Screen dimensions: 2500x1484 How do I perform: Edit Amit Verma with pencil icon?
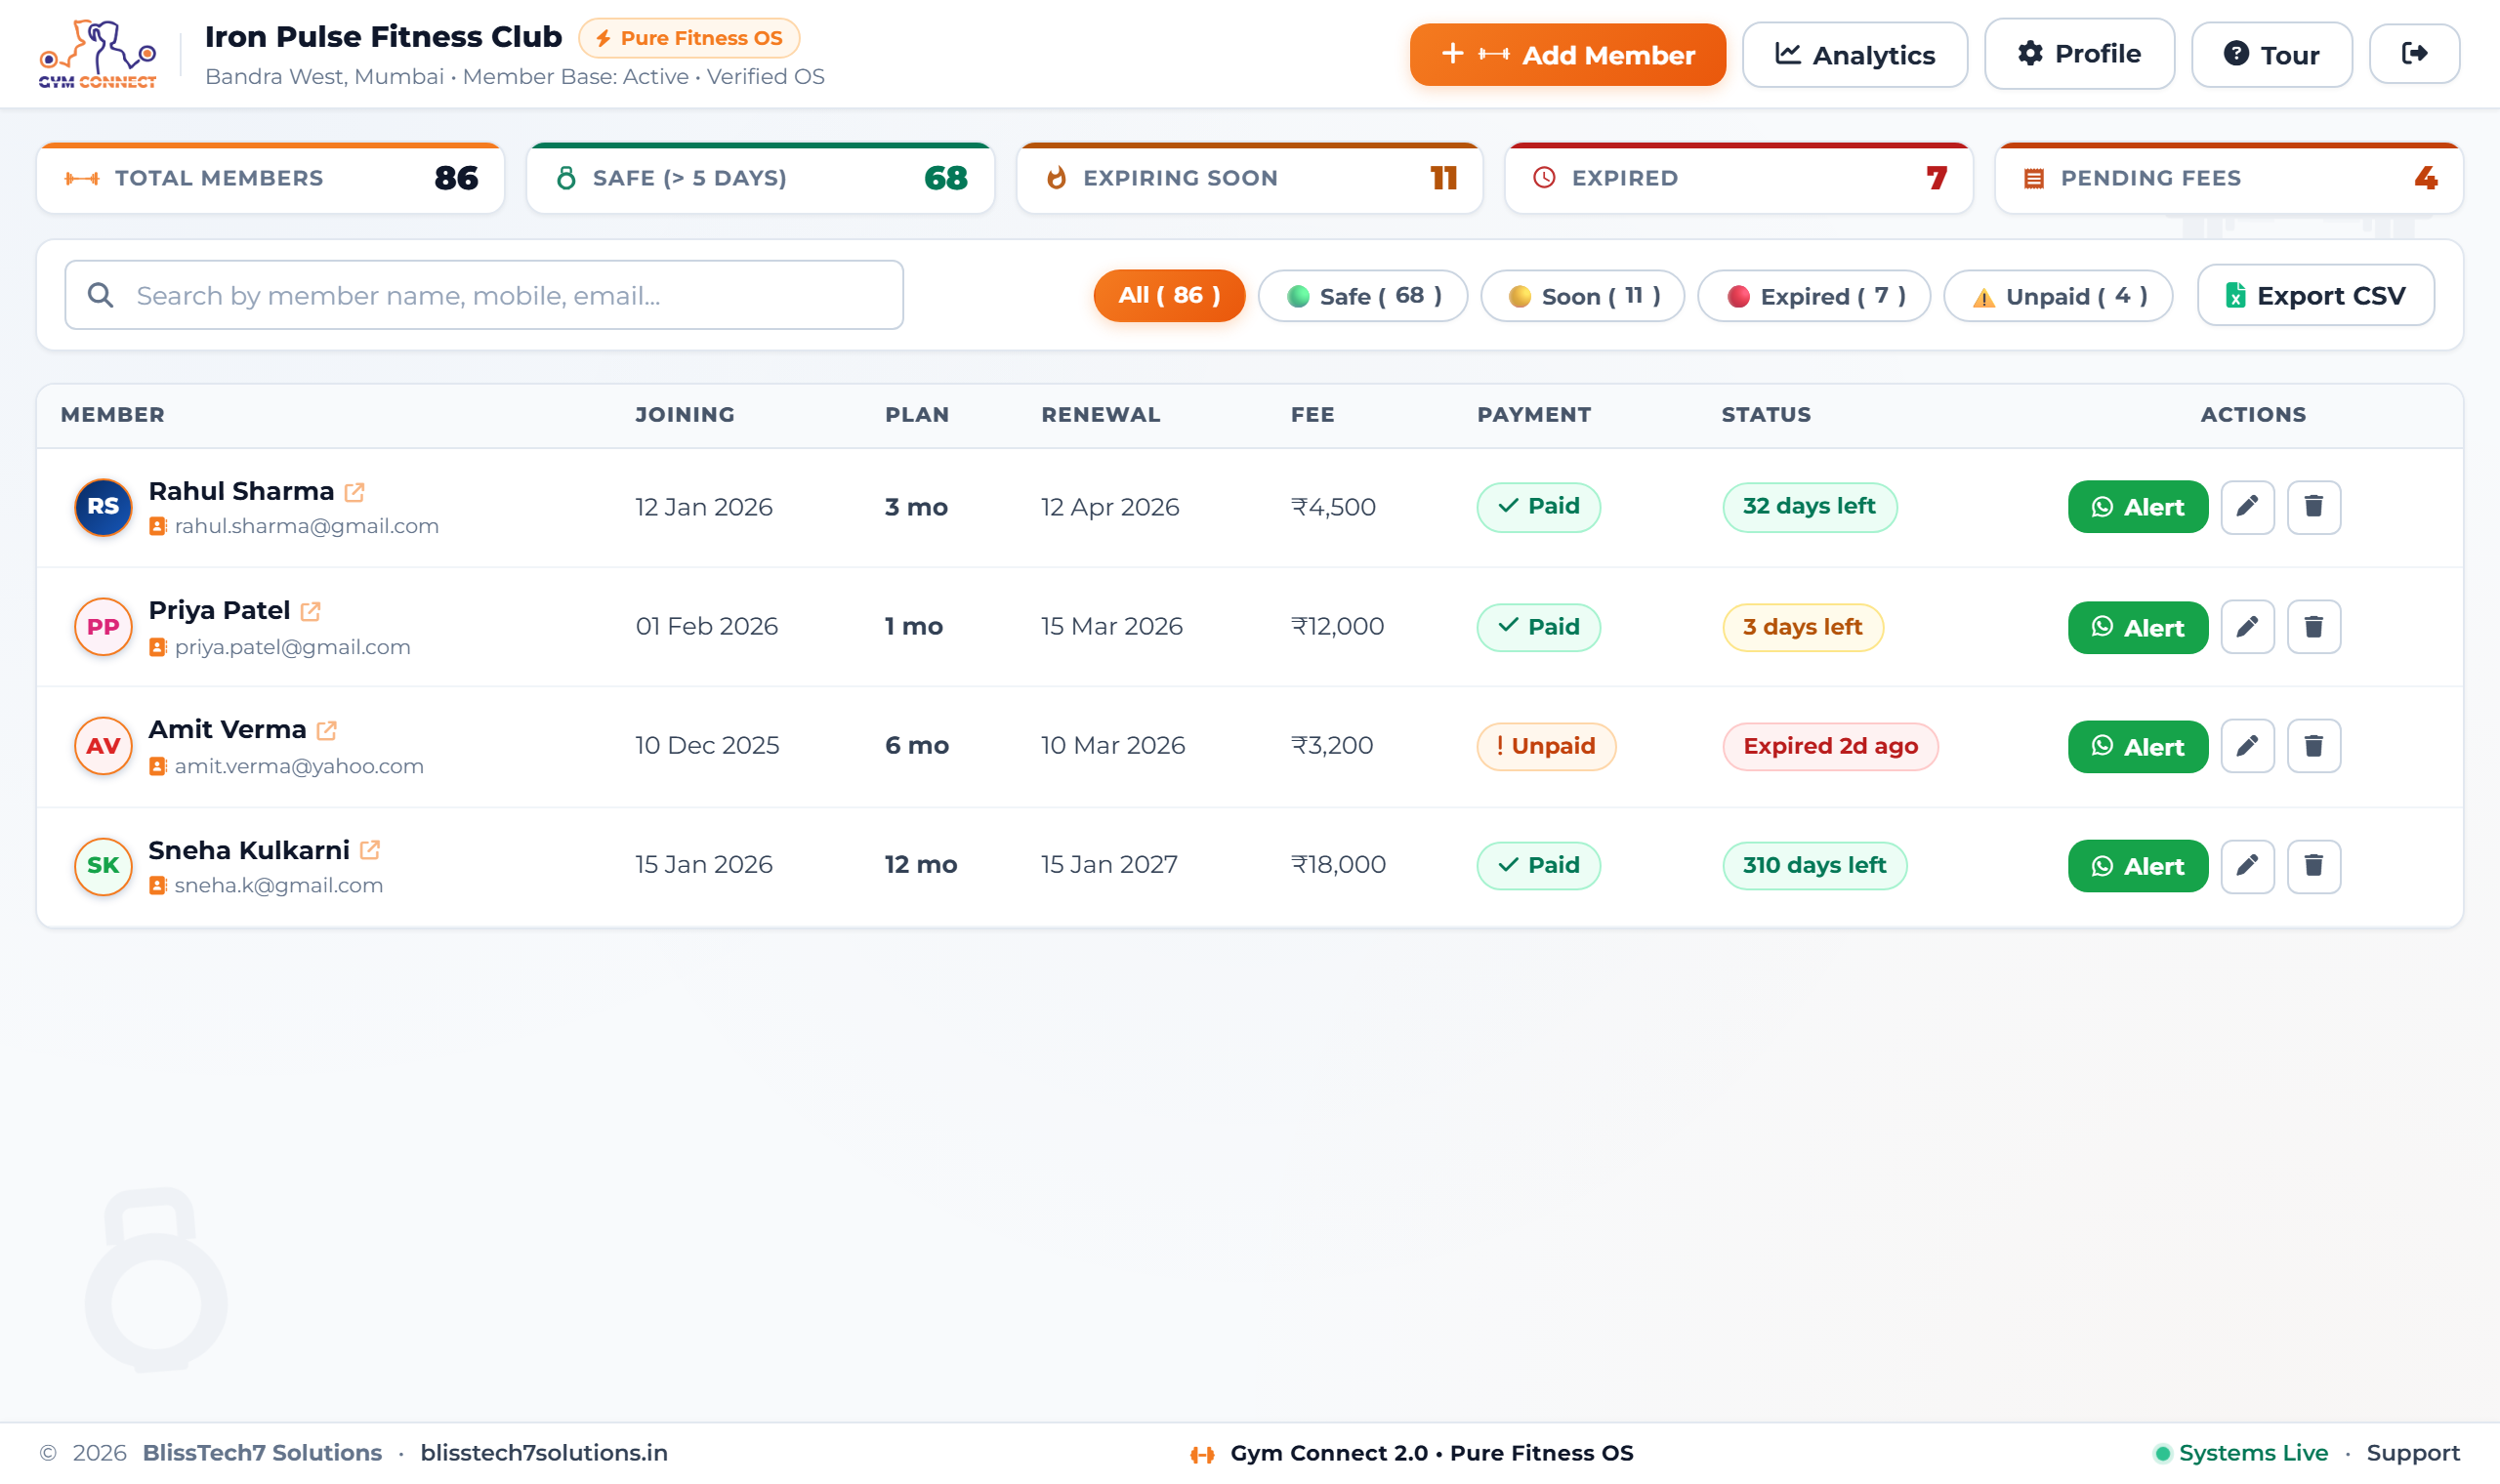[x=2247, y=746]
